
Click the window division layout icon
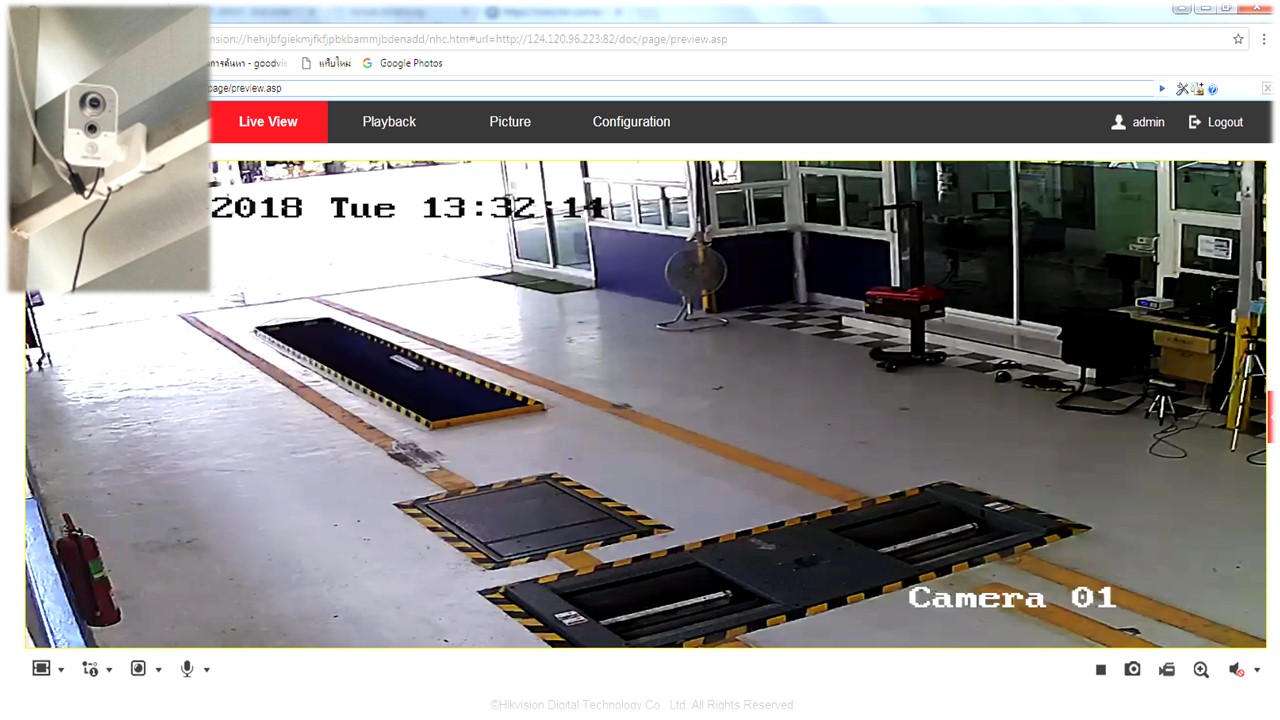point(41,669)
